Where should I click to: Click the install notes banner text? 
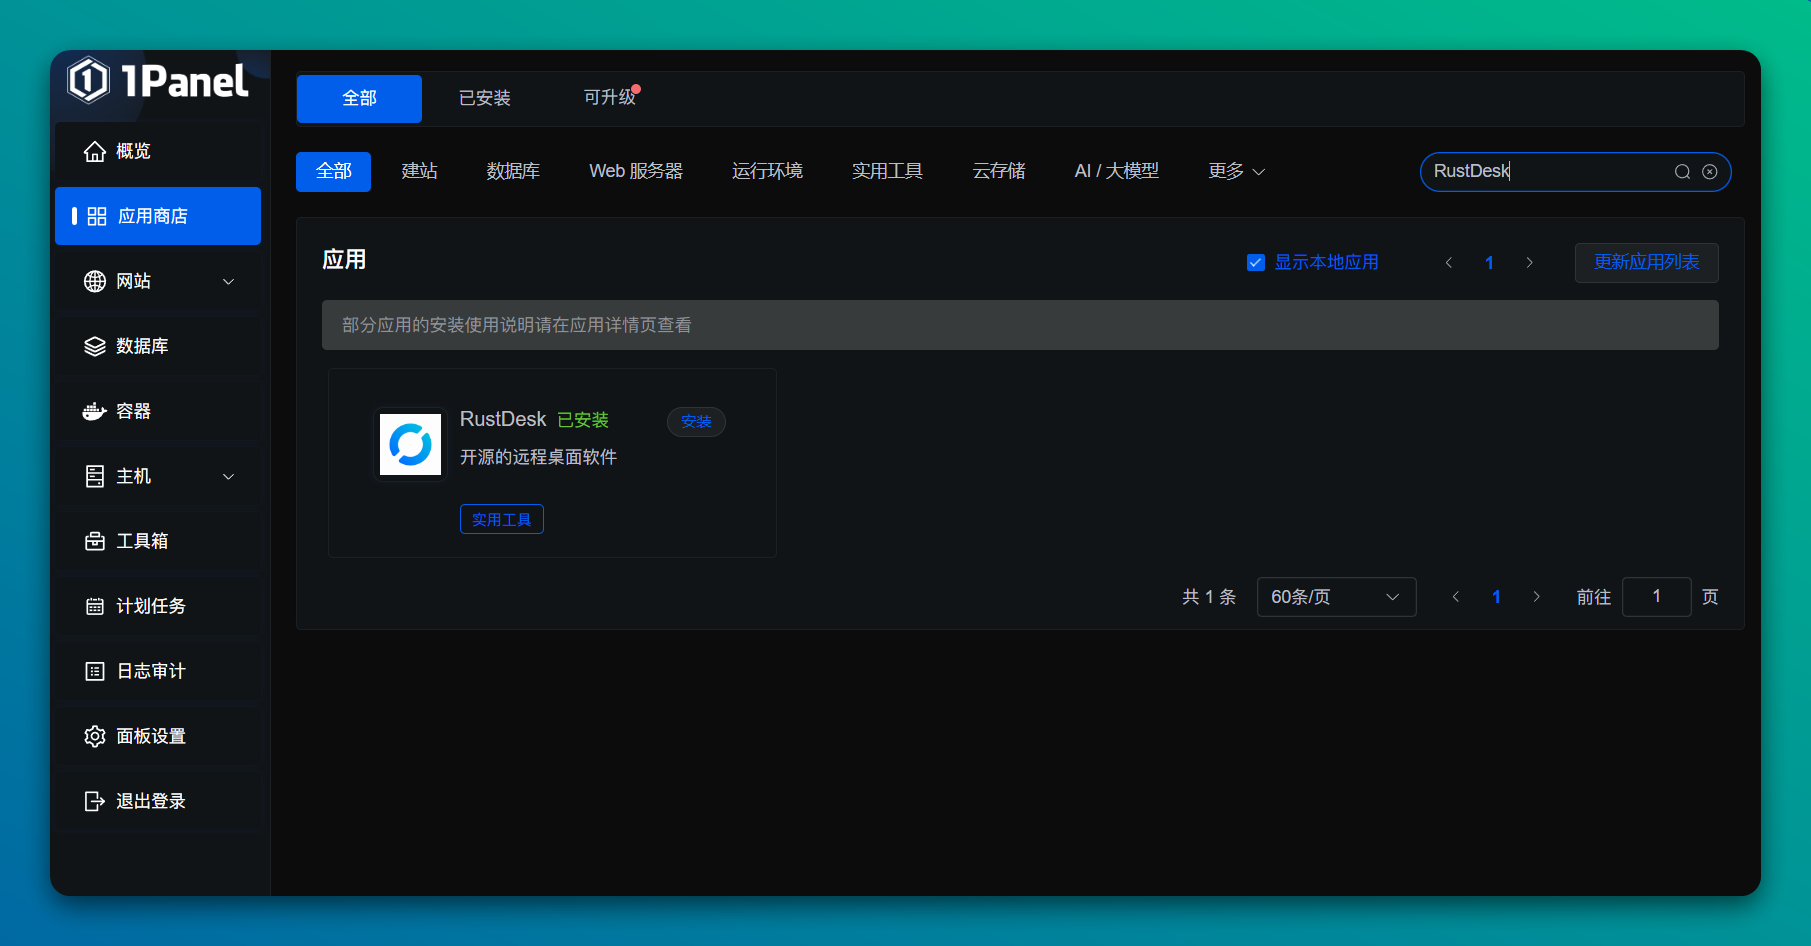(x=516, y=325)
